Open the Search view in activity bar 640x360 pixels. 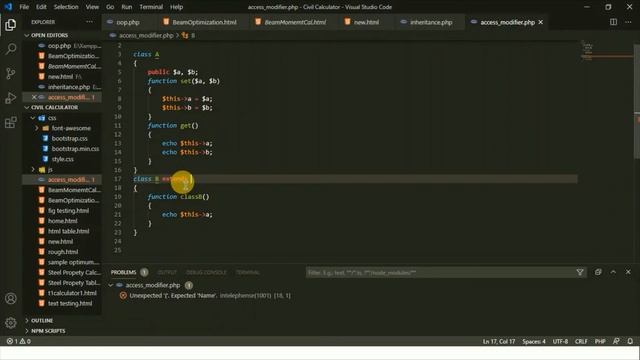(x=11, y=49)
